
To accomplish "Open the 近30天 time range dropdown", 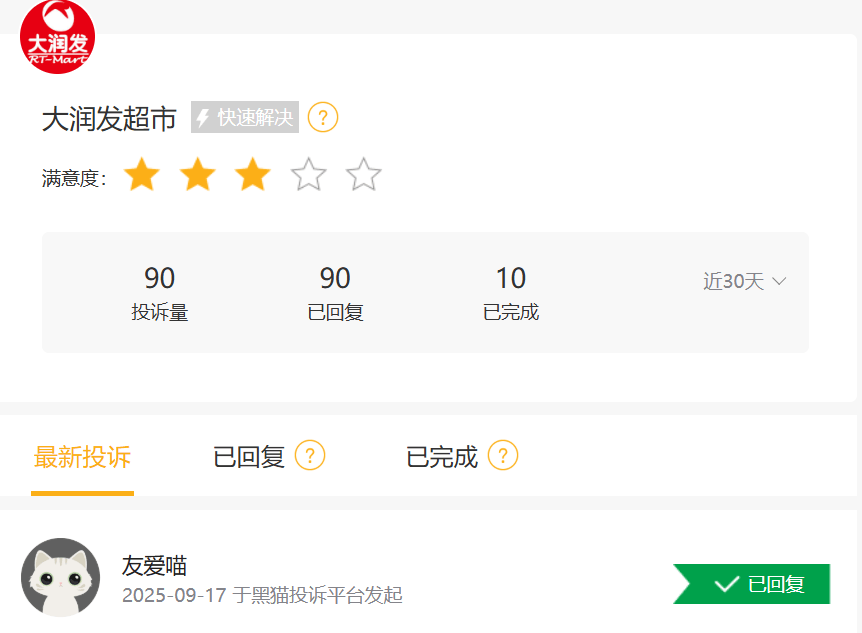I will [x=734, y=282].
